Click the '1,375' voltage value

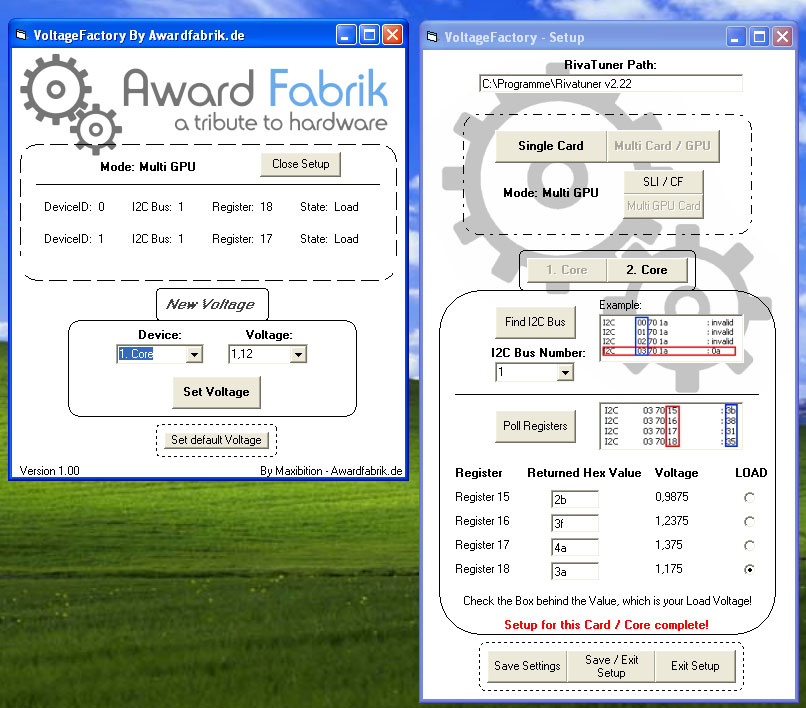pyautogui.click(x=668, y=545)
